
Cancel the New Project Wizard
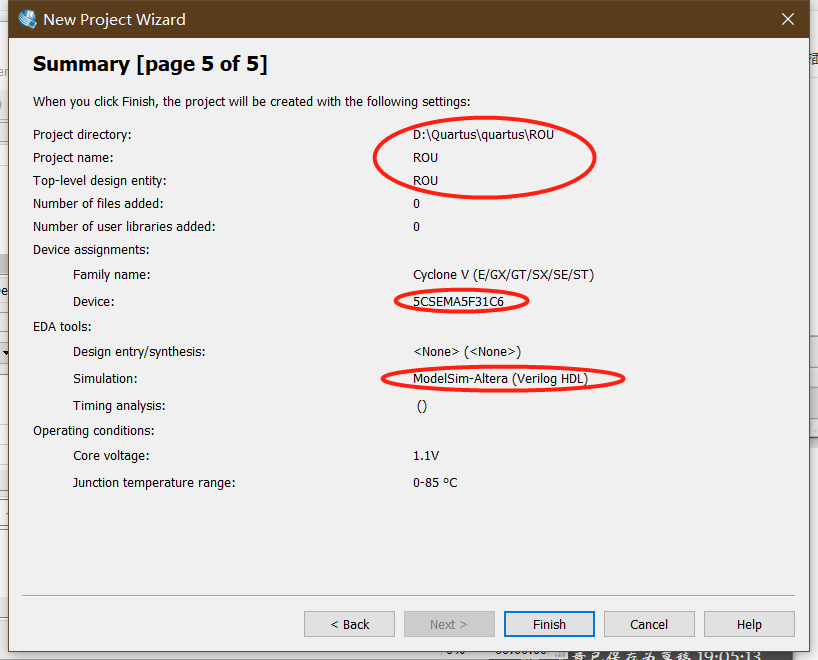tap(649, 624)
